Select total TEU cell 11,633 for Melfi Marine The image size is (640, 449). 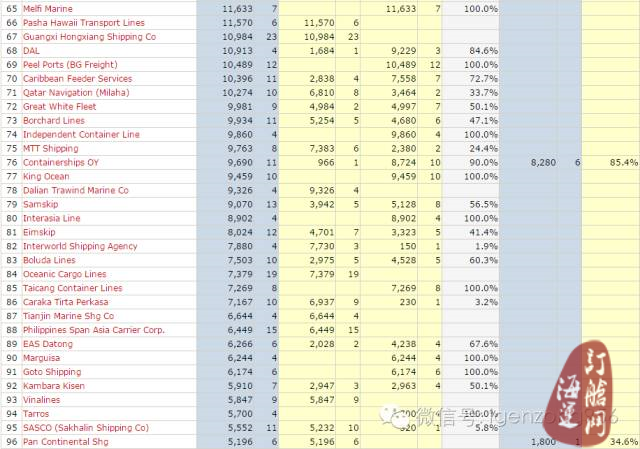click(x=238, y=9)
